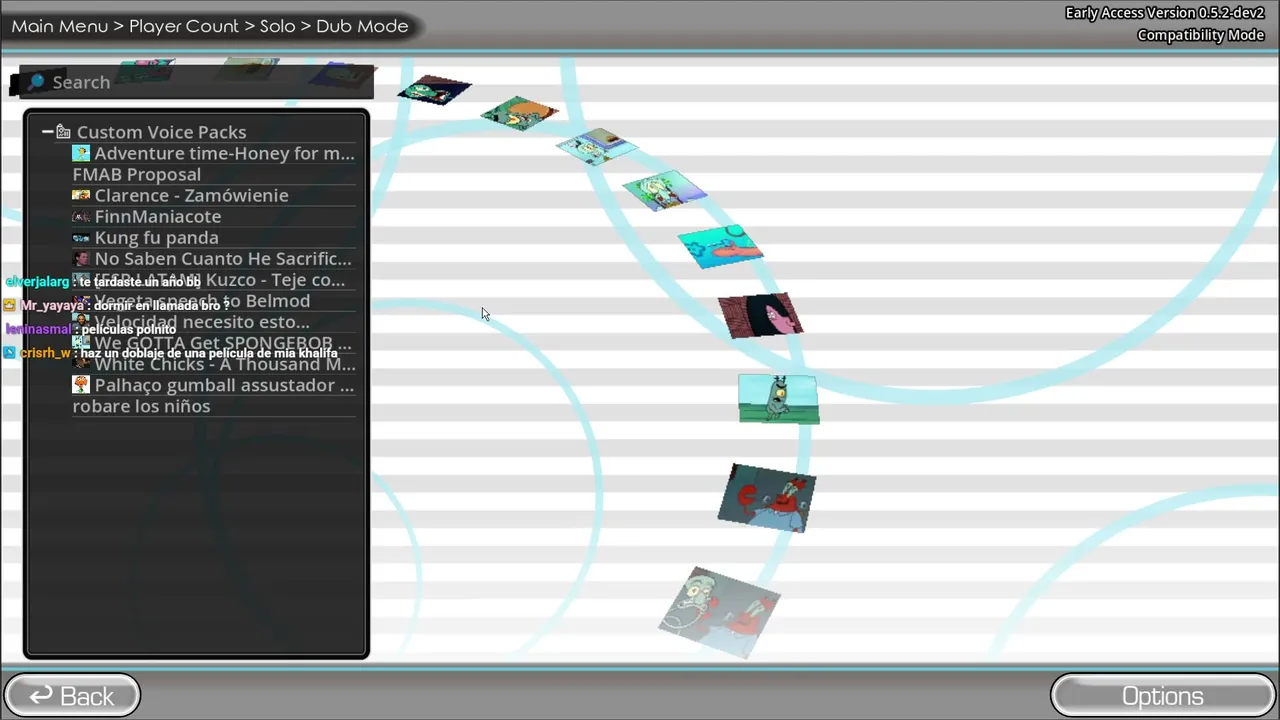Image resolution: width=1280 pixels, height=720 pixels.
Task: Click the Adventure time pack's icon
Action: pos(81,153)
